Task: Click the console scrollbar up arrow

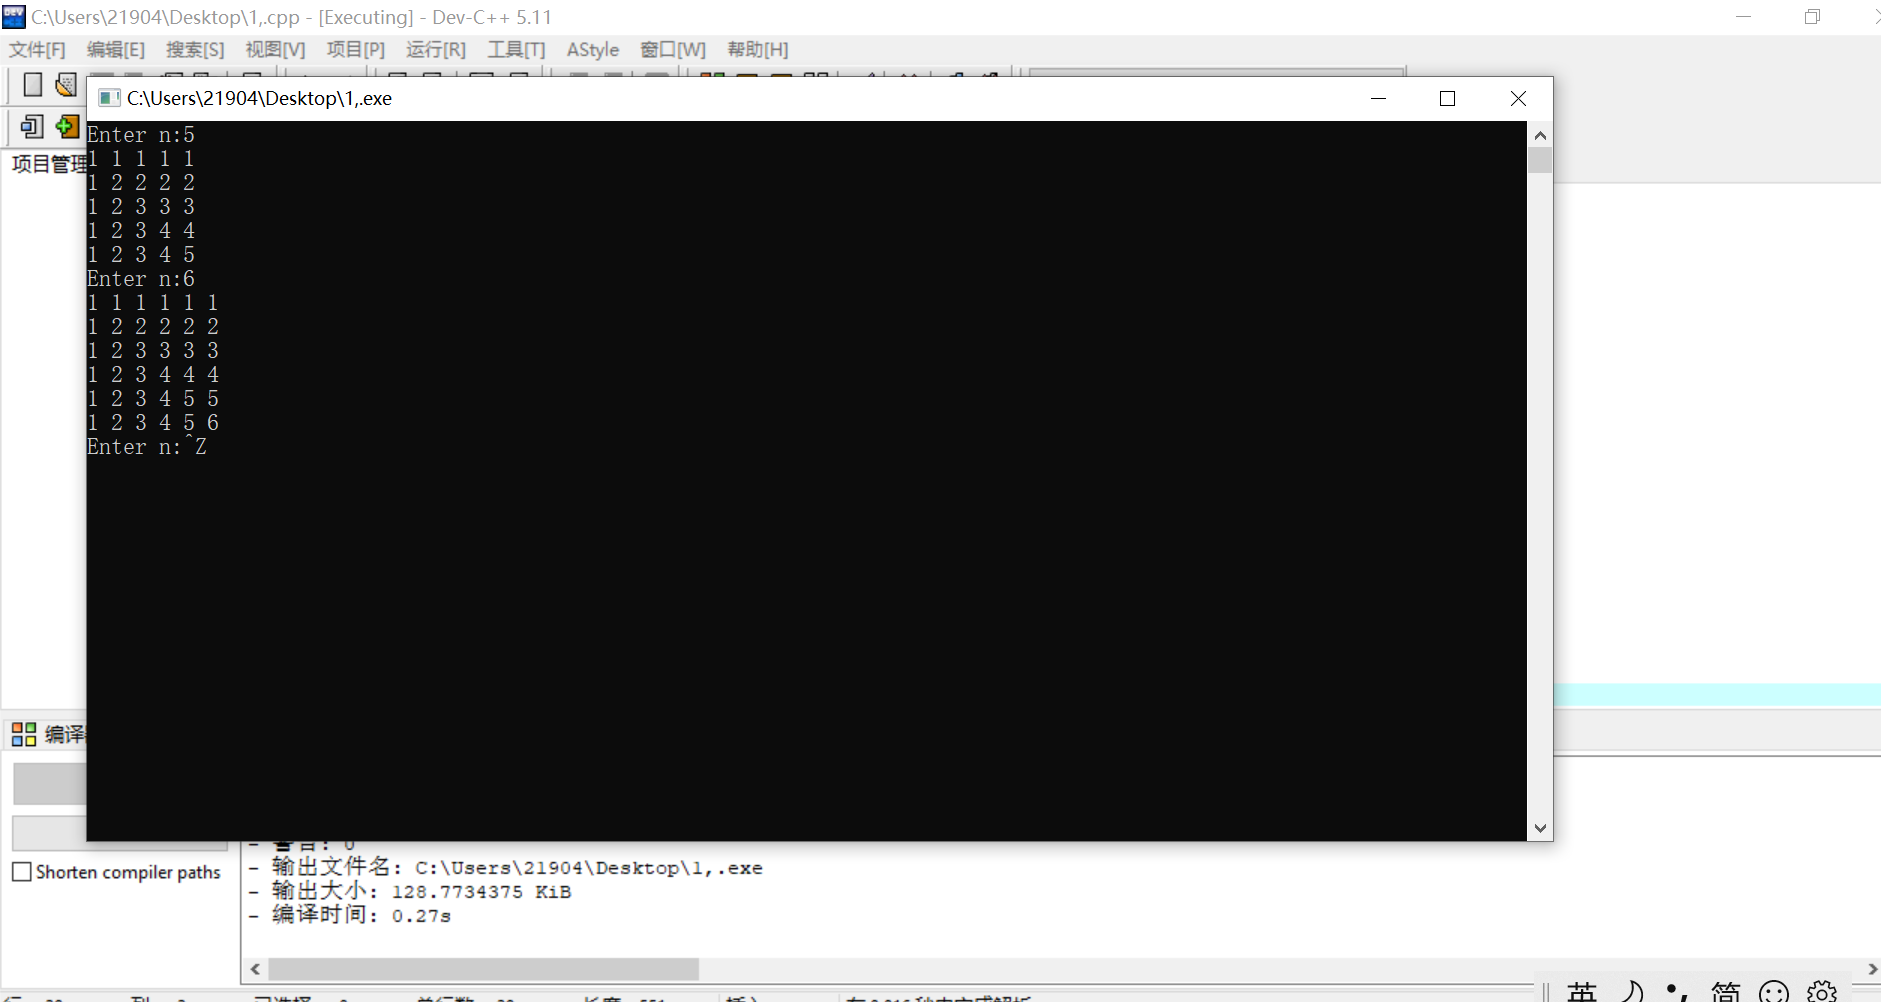Action: point(1540,135)
